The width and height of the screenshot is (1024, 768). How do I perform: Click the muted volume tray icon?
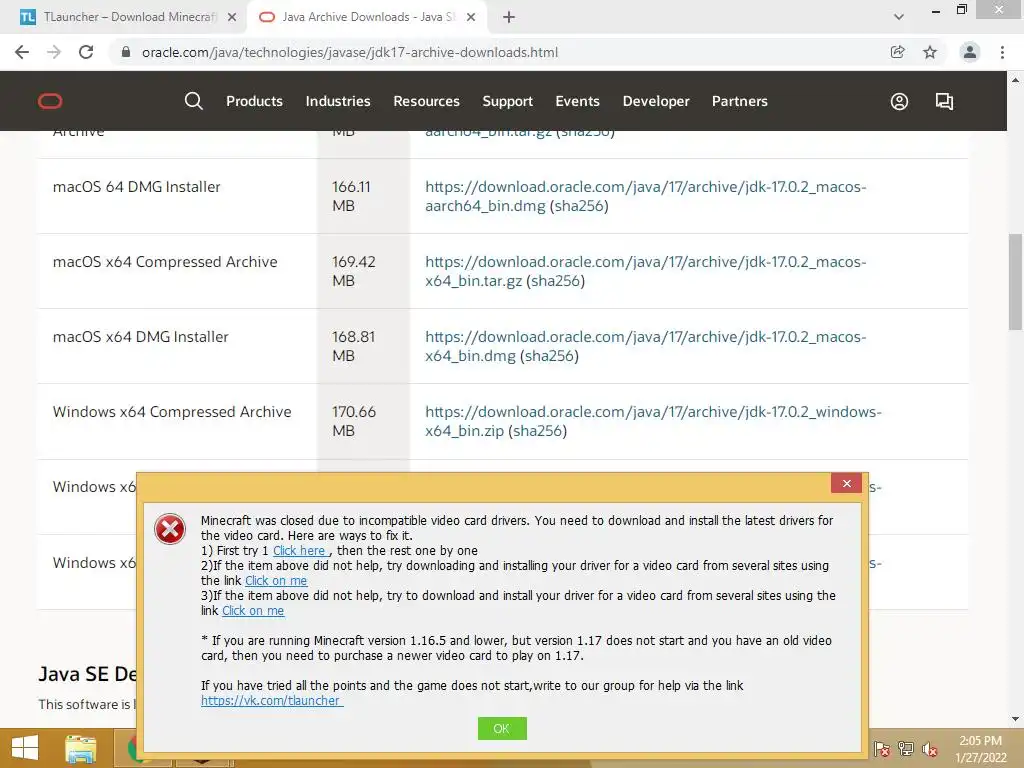930,748
